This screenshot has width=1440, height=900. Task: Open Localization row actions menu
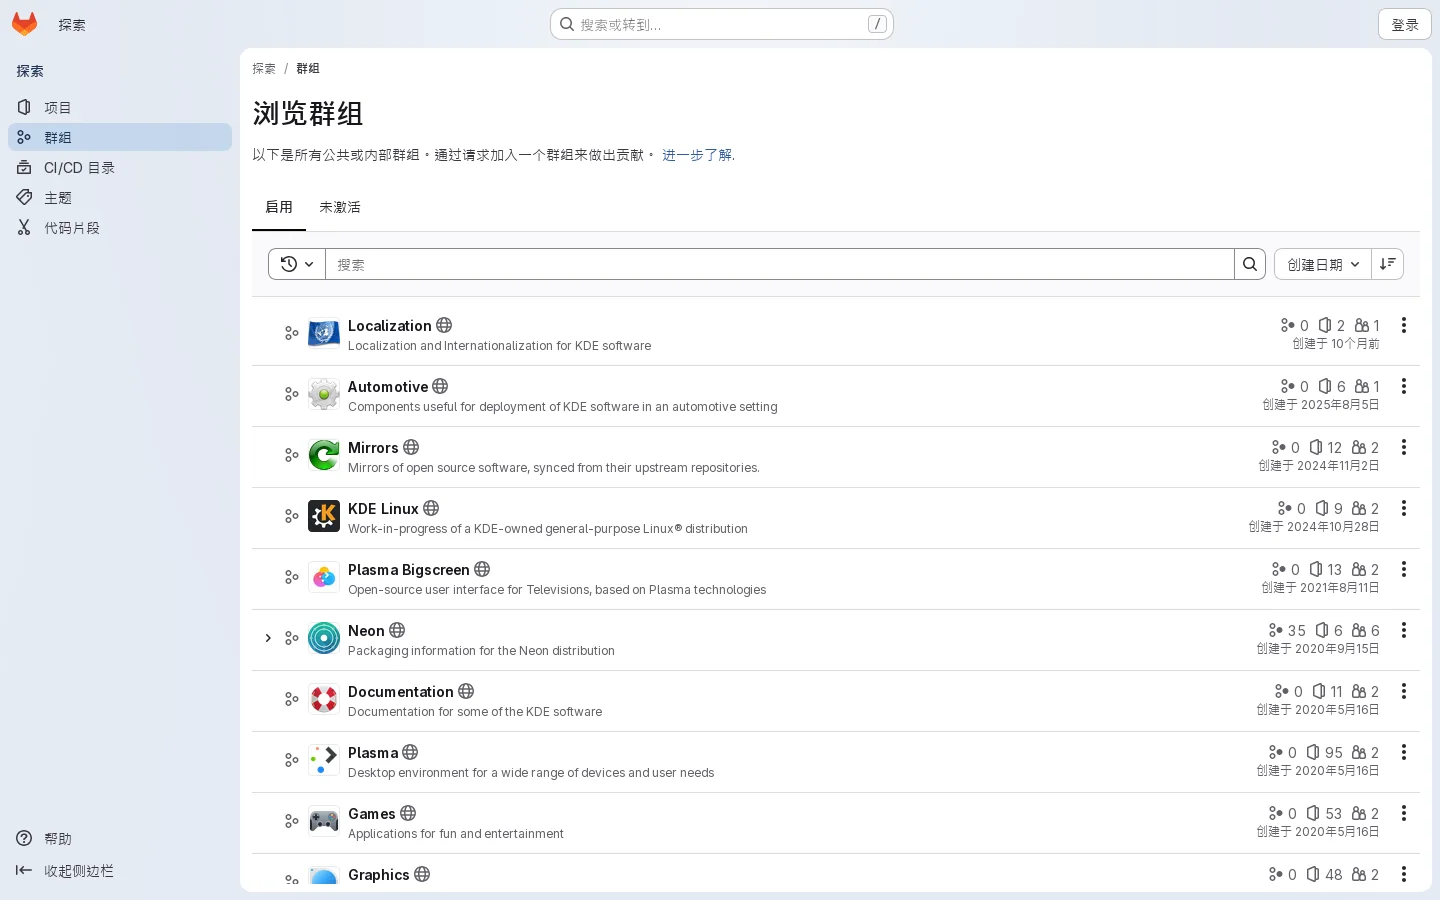[1404, 325]
